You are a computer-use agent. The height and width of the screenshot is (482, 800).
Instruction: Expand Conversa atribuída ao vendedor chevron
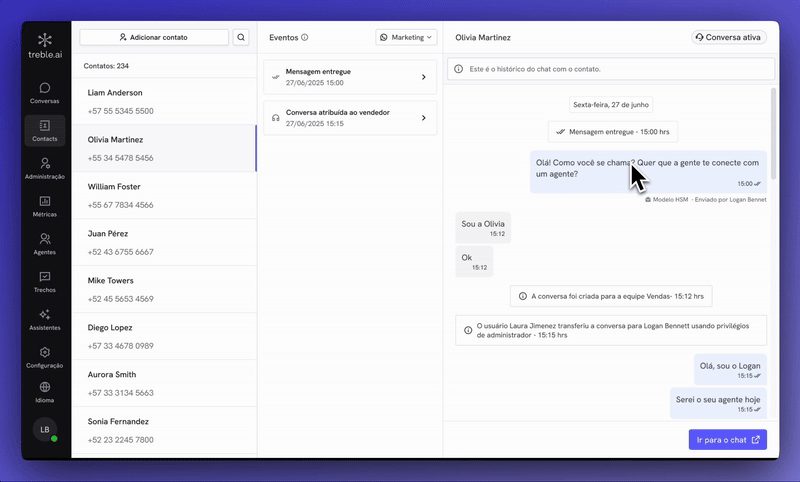coord(423,118)
